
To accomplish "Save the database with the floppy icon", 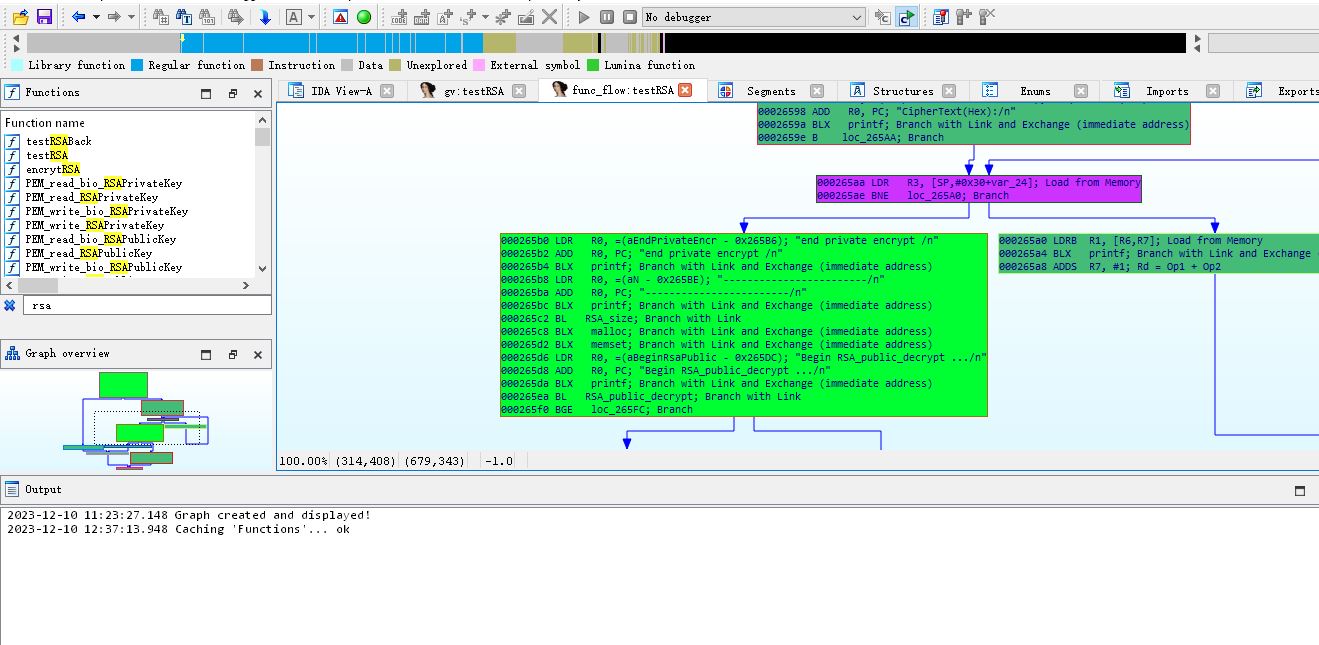I will point(43,17).
